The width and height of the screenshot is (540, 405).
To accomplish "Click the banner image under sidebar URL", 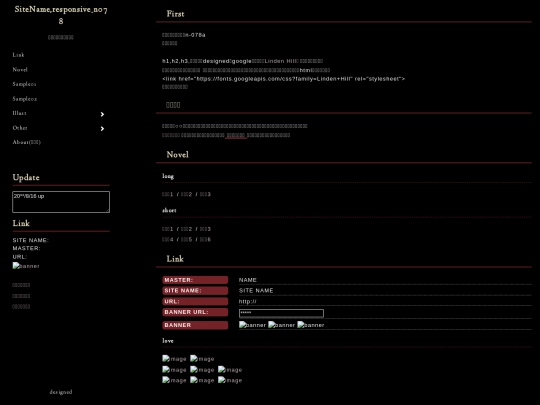I will pos(26,266).
